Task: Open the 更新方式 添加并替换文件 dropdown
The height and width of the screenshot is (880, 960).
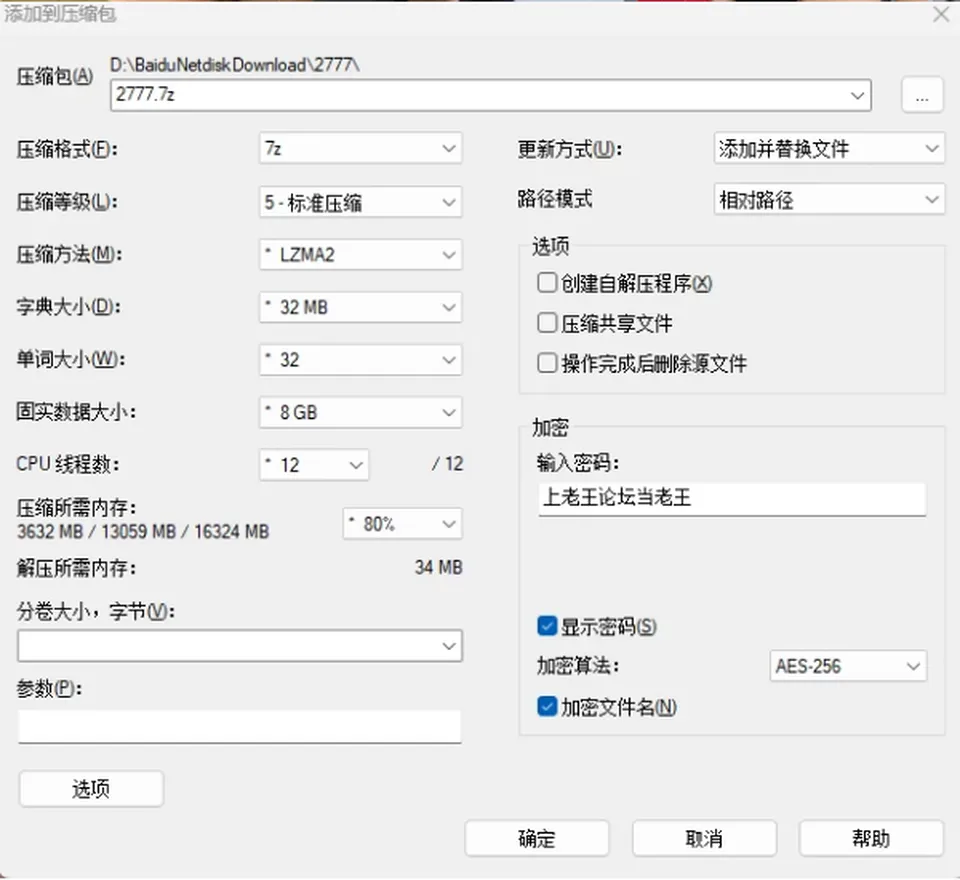Action: pos(829,148)
